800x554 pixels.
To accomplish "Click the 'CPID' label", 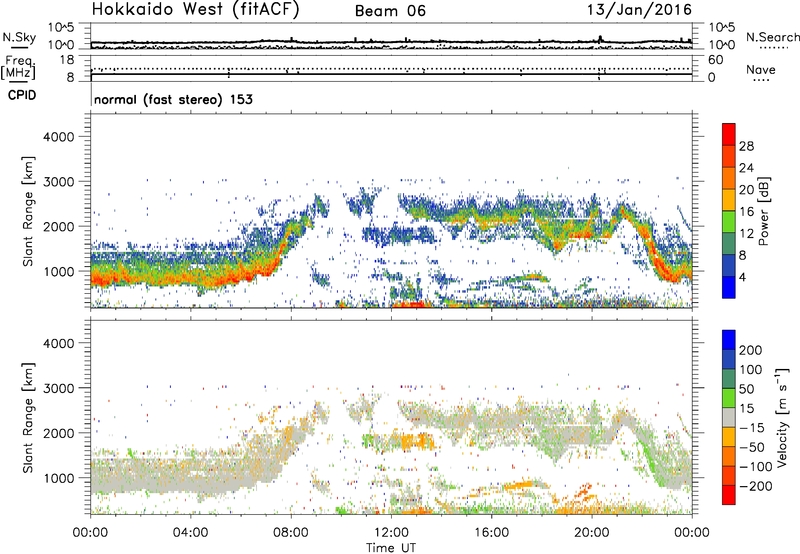I will 22,95.
